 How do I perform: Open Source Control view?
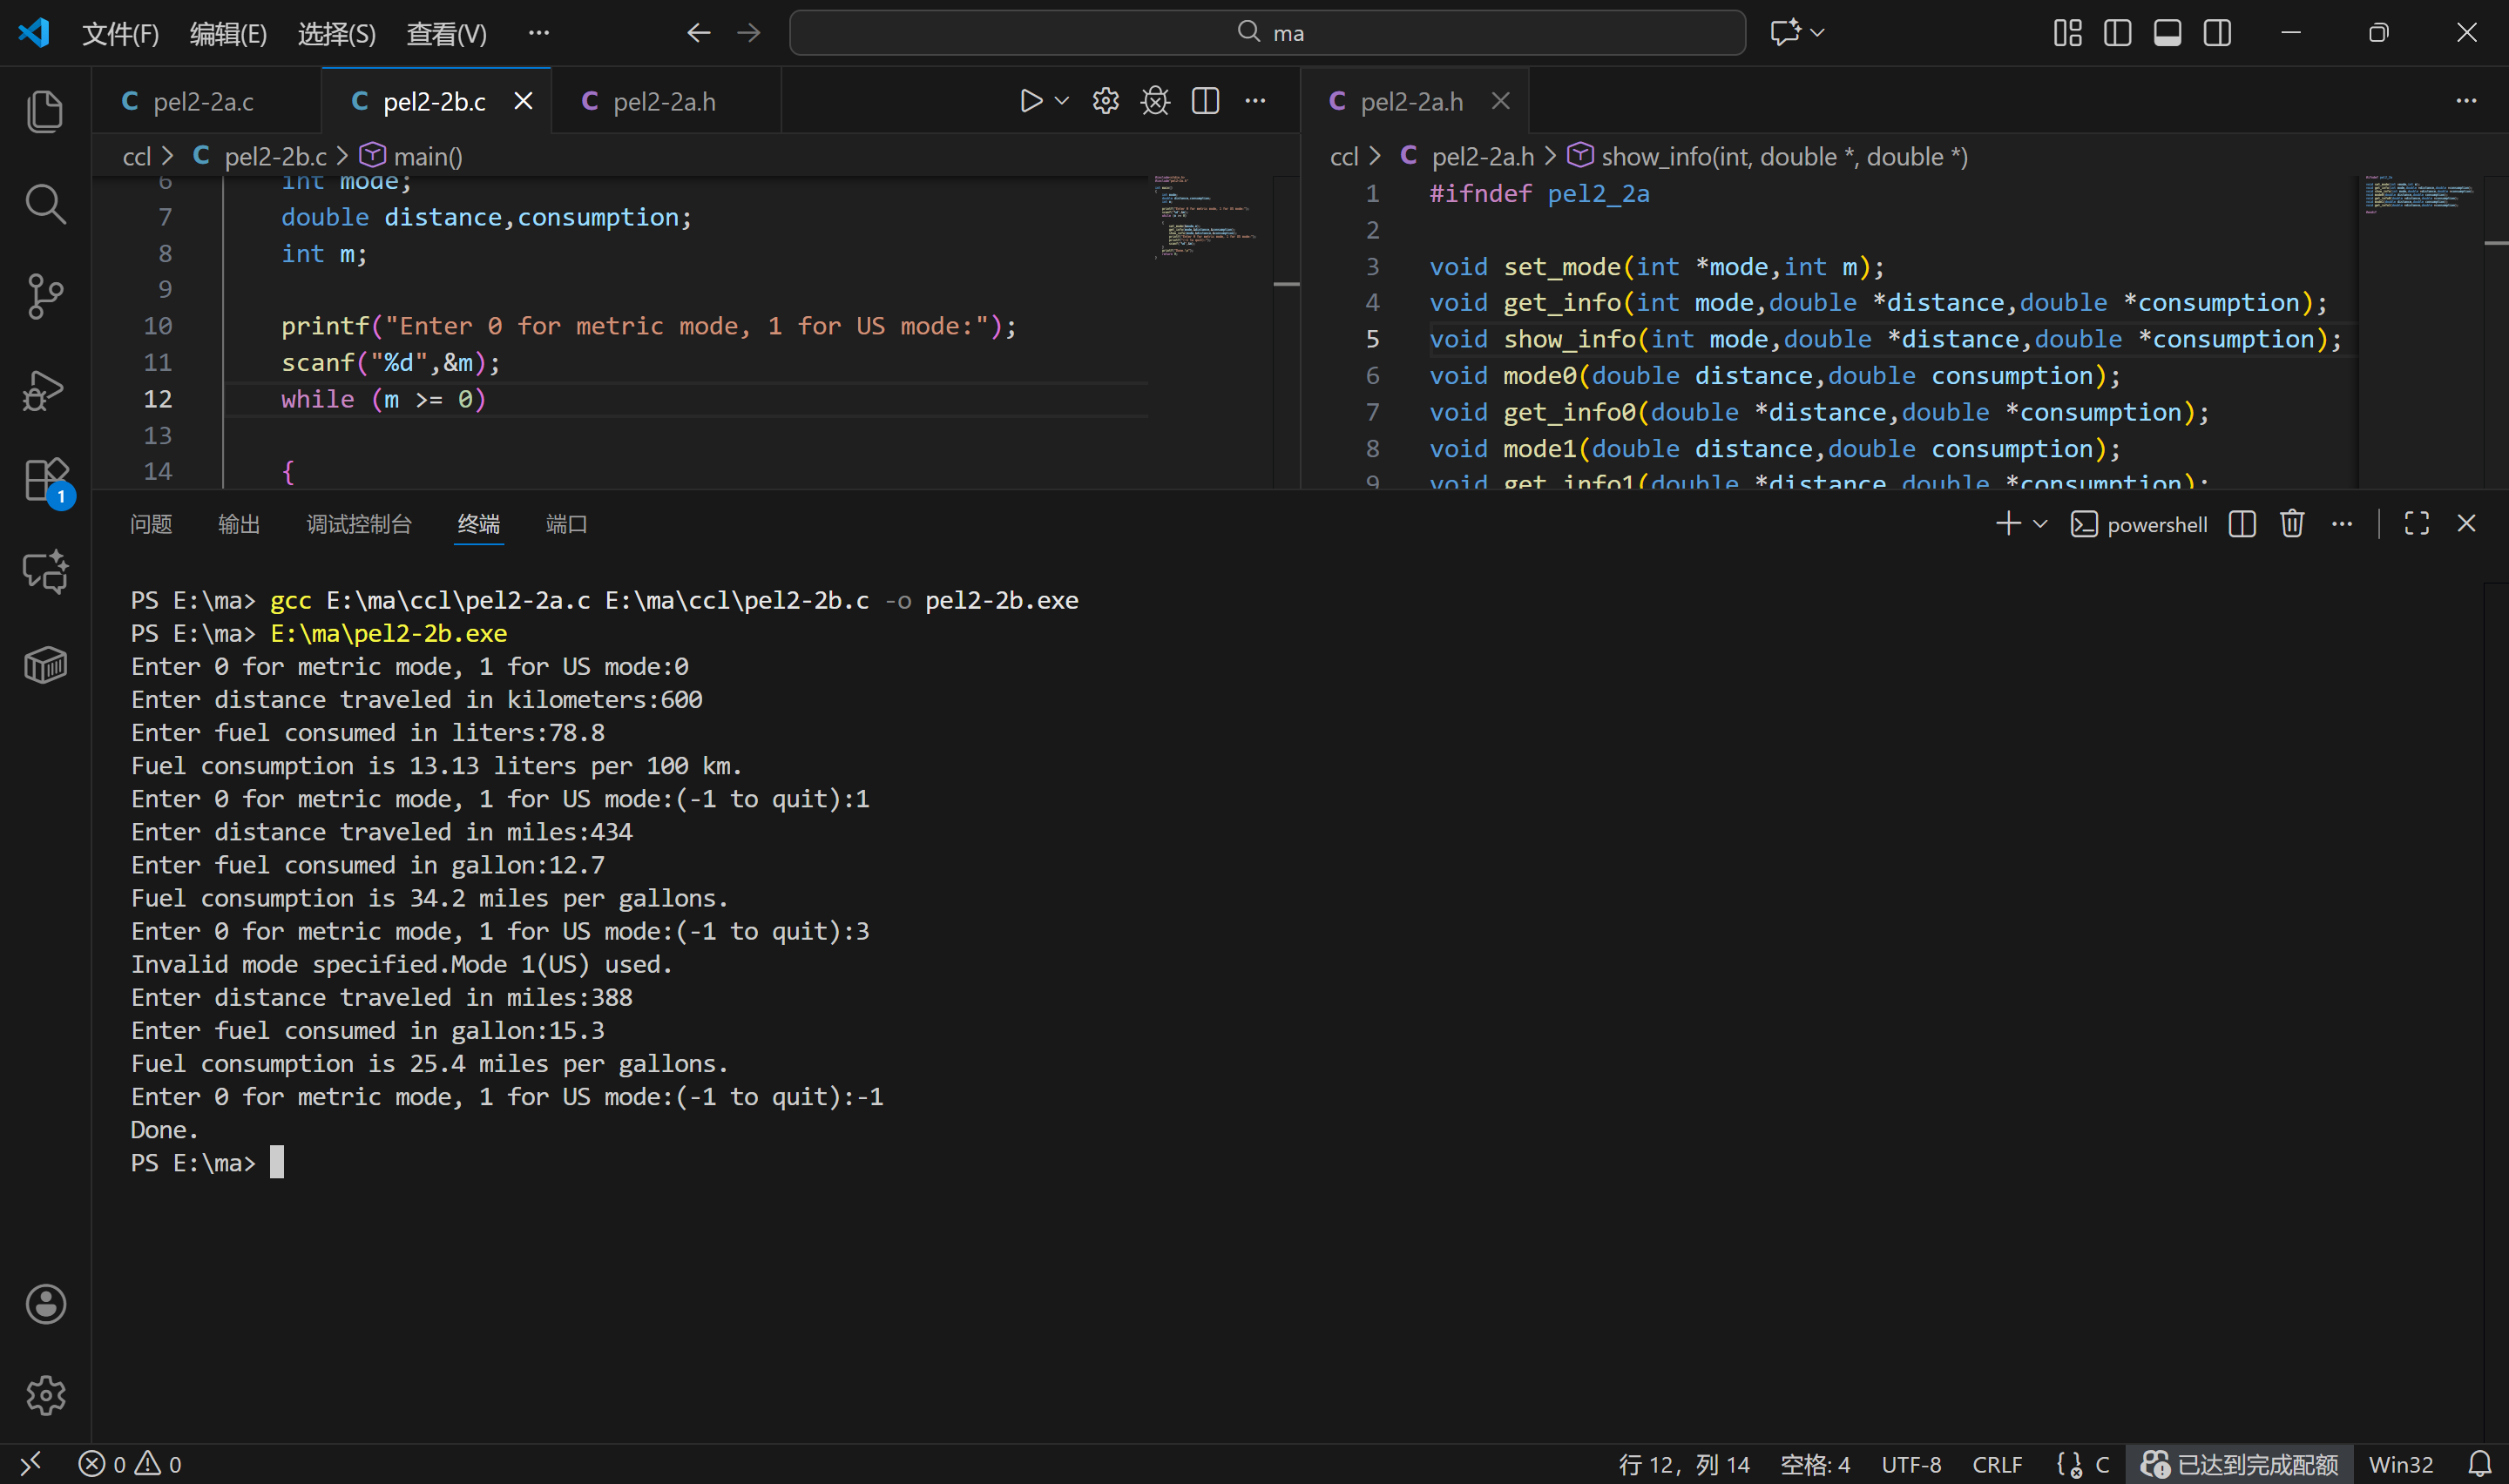45,296
